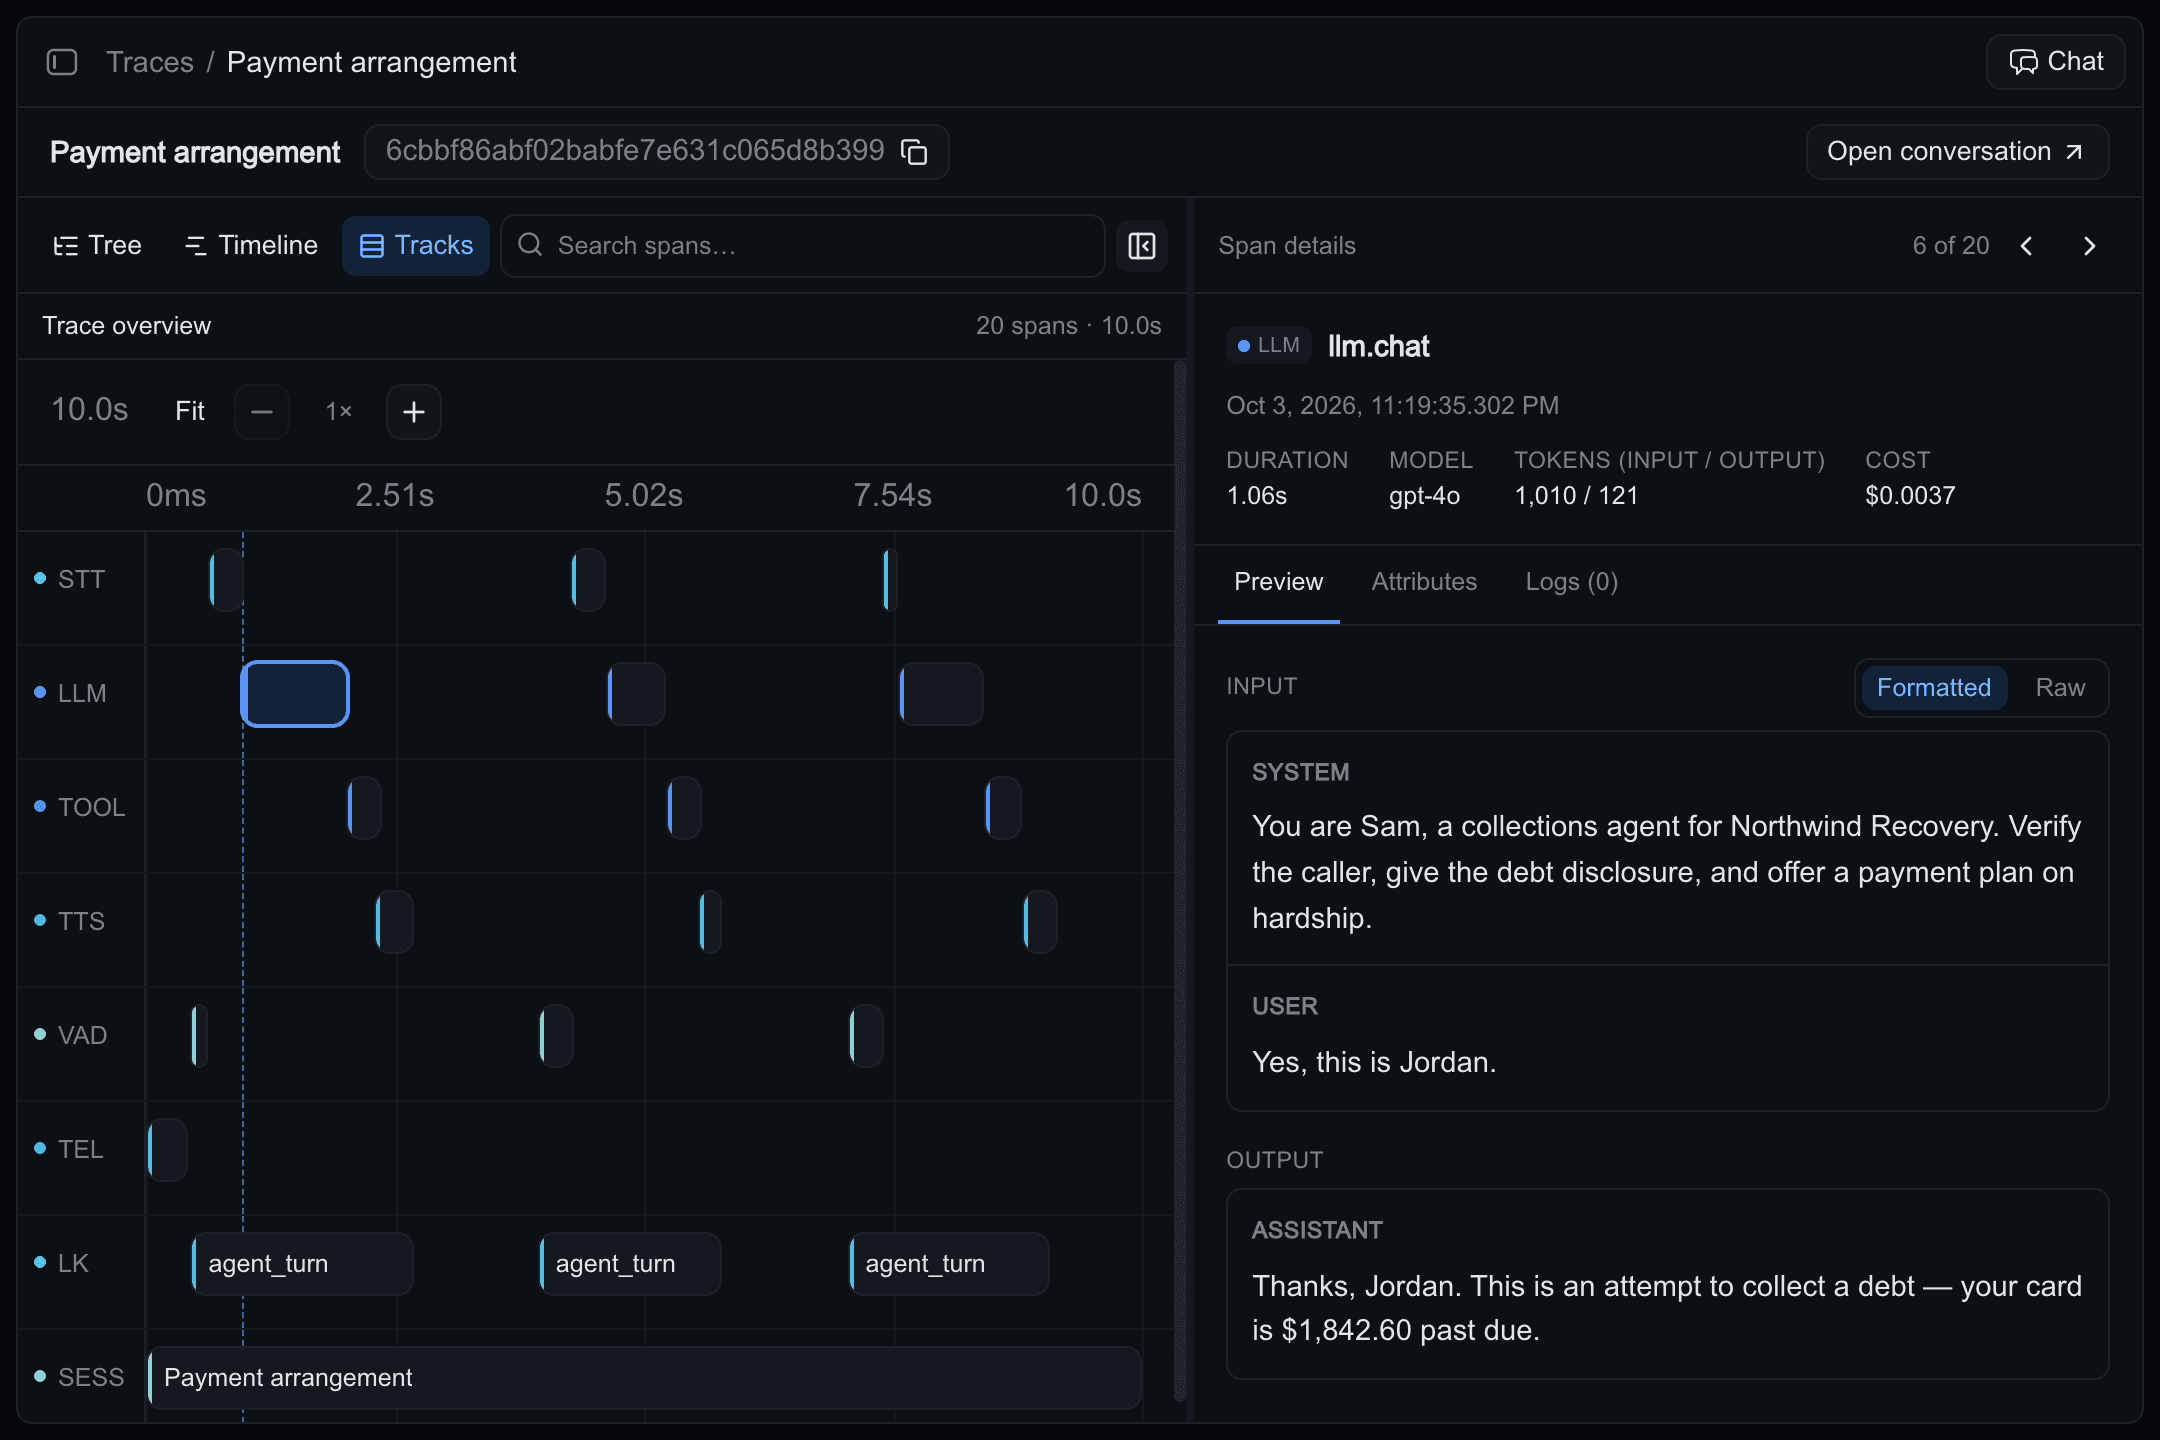Focus the Search spans field
Image resolution: width=2160 pixels, height=1440 pixels.
pos(803,246)
